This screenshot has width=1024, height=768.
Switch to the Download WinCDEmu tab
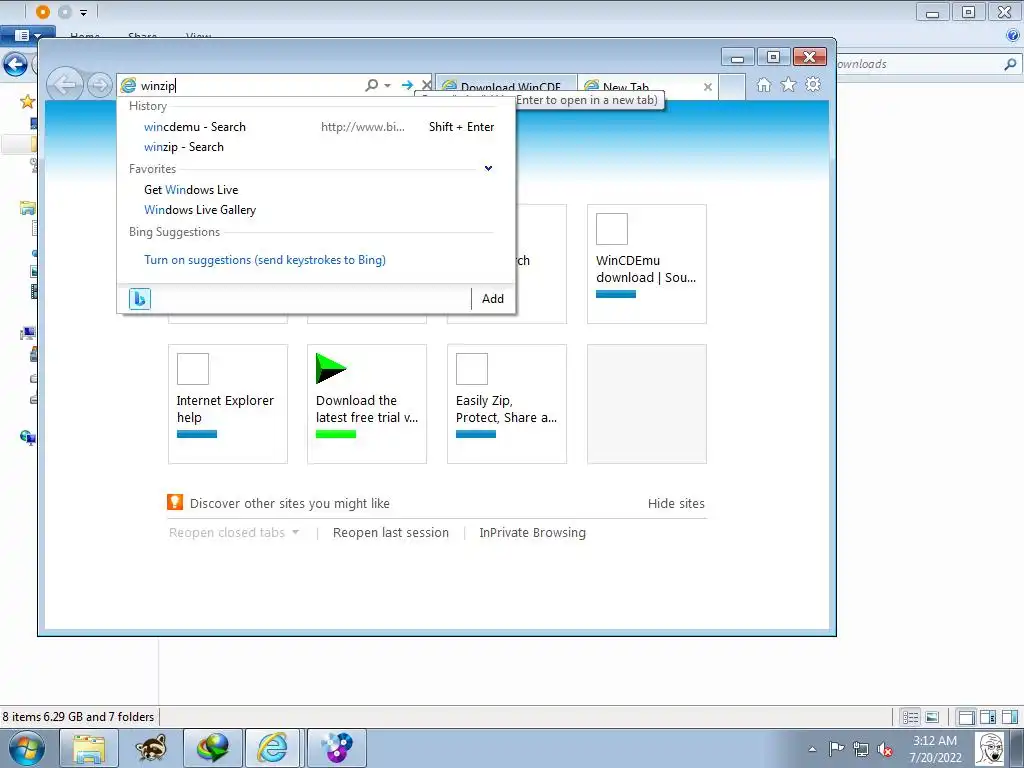[505, 87]
